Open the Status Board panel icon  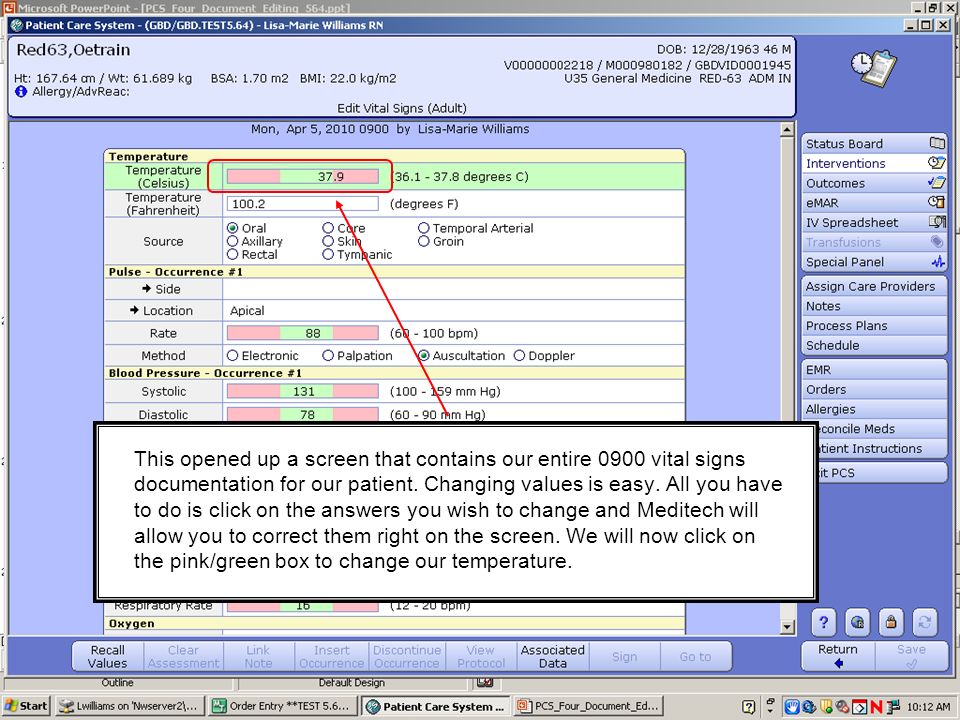[937, 143]
